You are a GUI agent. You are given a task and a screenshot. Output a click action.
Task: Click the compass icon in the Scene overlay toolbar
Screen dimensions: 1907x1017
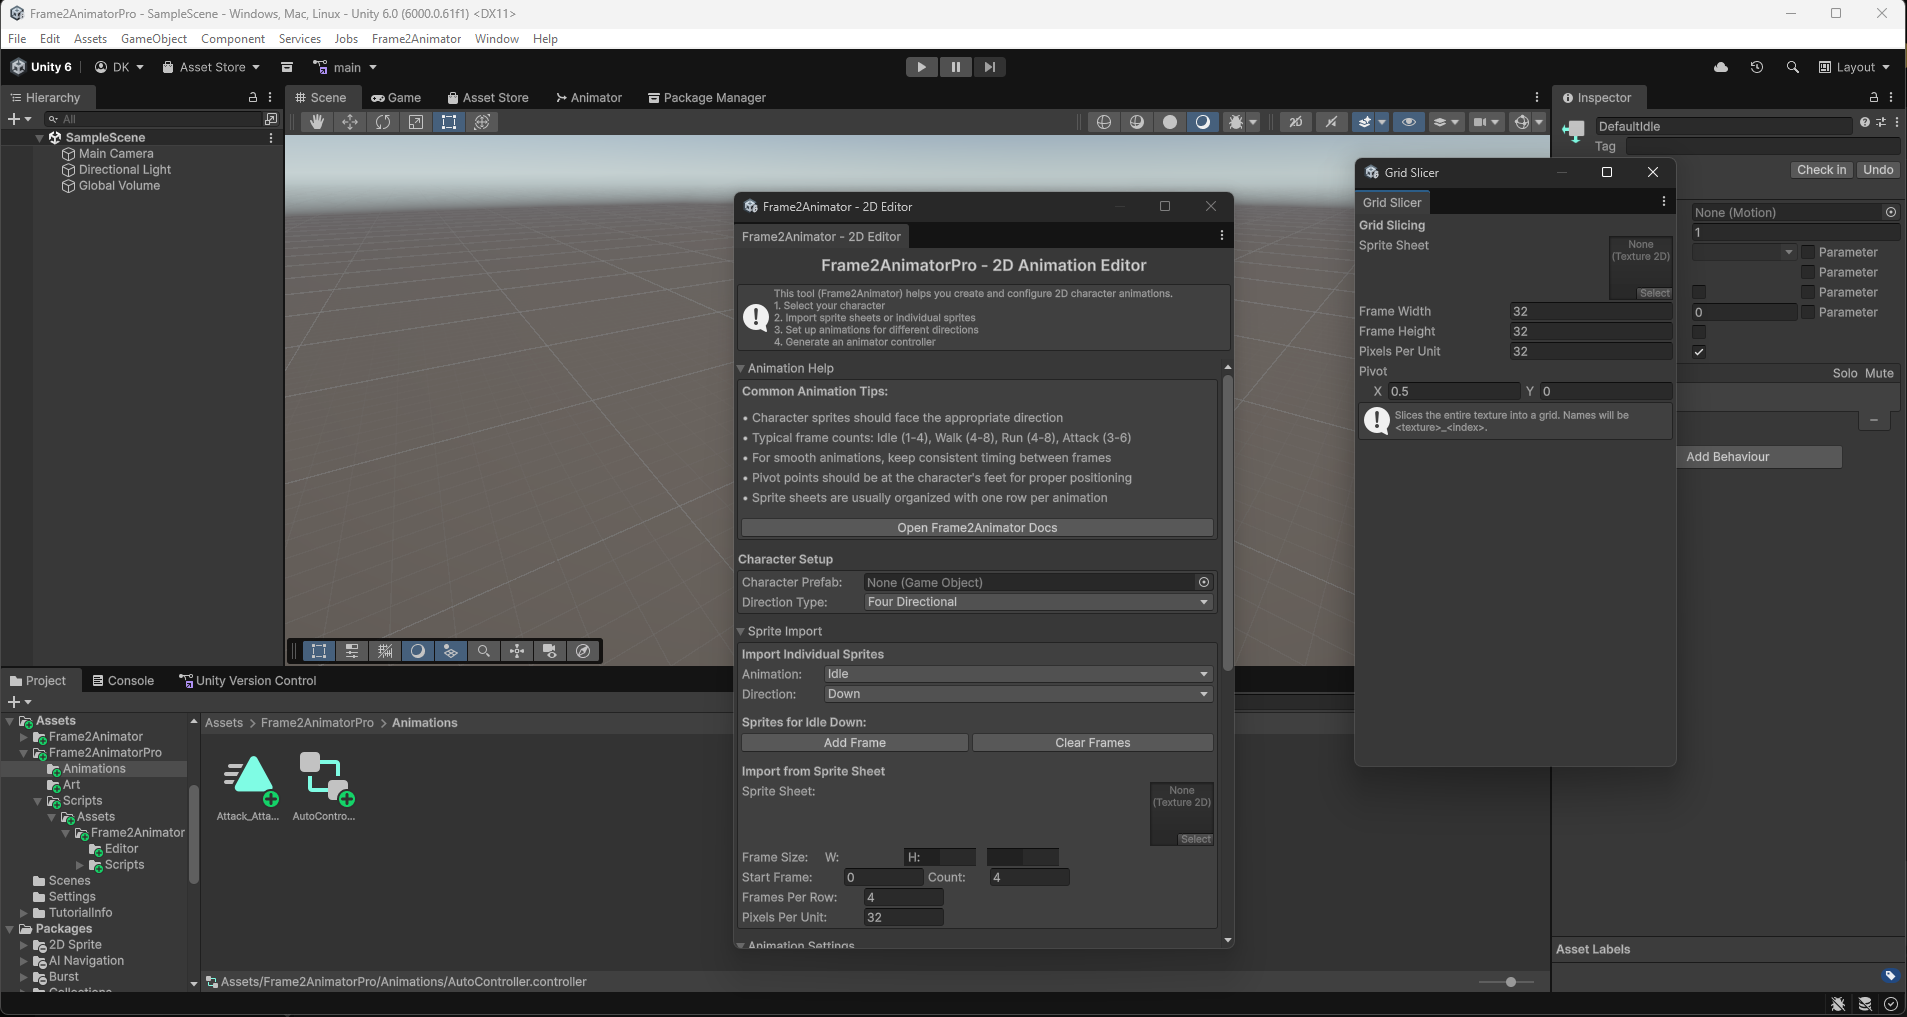583,651
